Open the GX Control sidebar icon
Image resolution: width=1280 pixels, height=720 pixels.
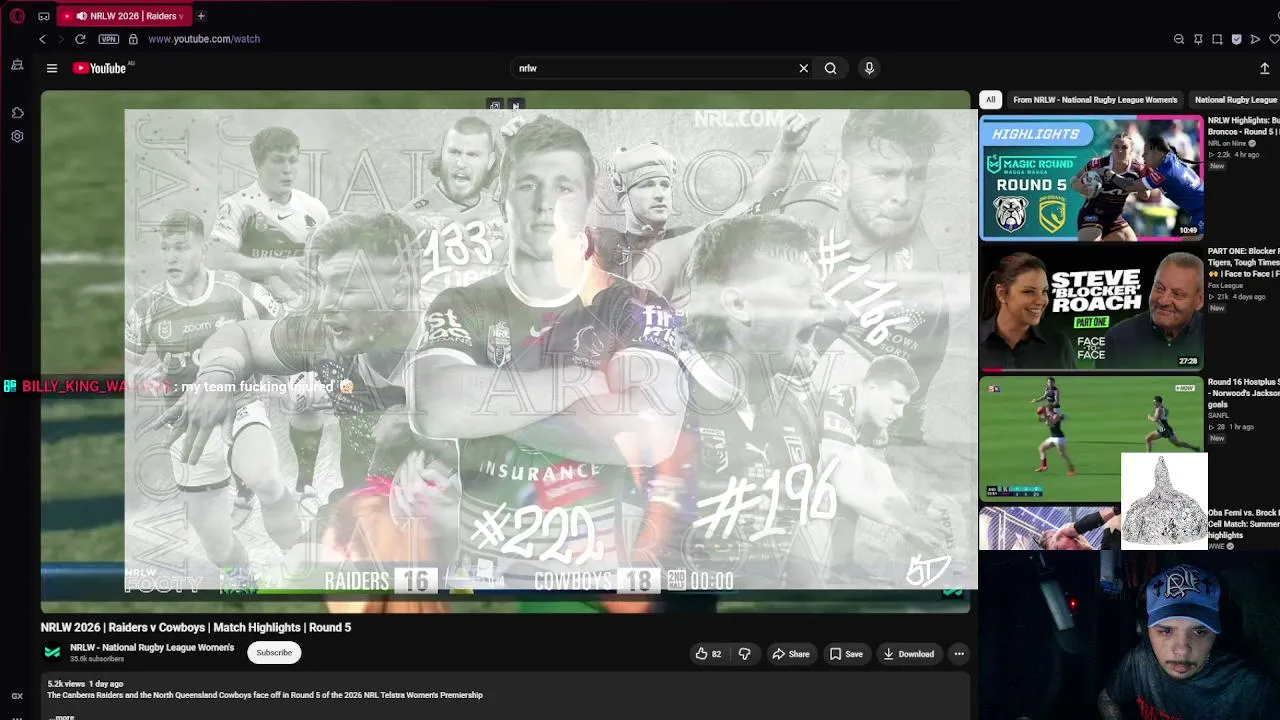point(17,65)
